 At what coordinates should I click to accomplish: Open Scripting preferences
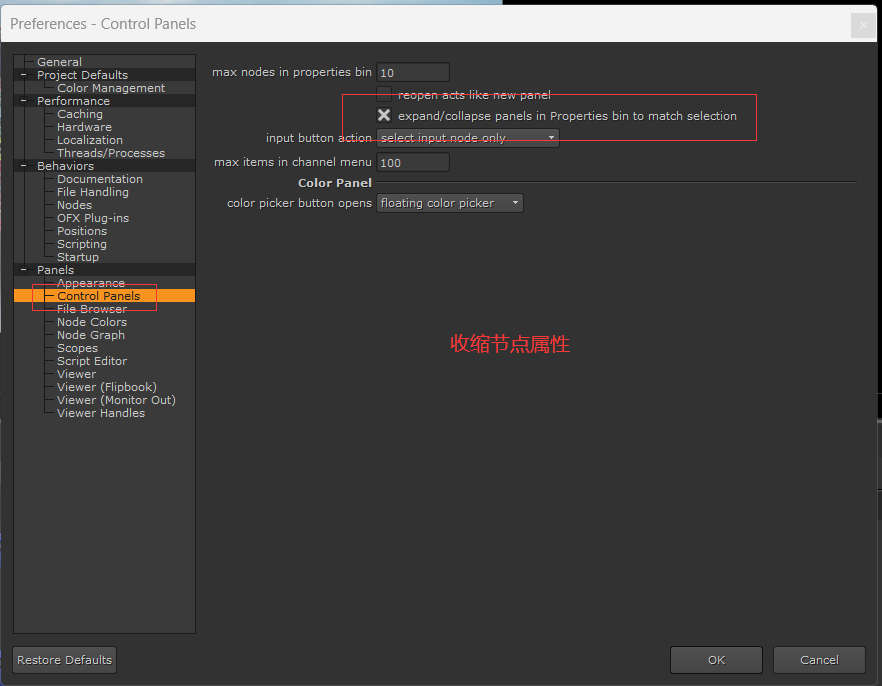pyautogui.click(x=82, y=244)
